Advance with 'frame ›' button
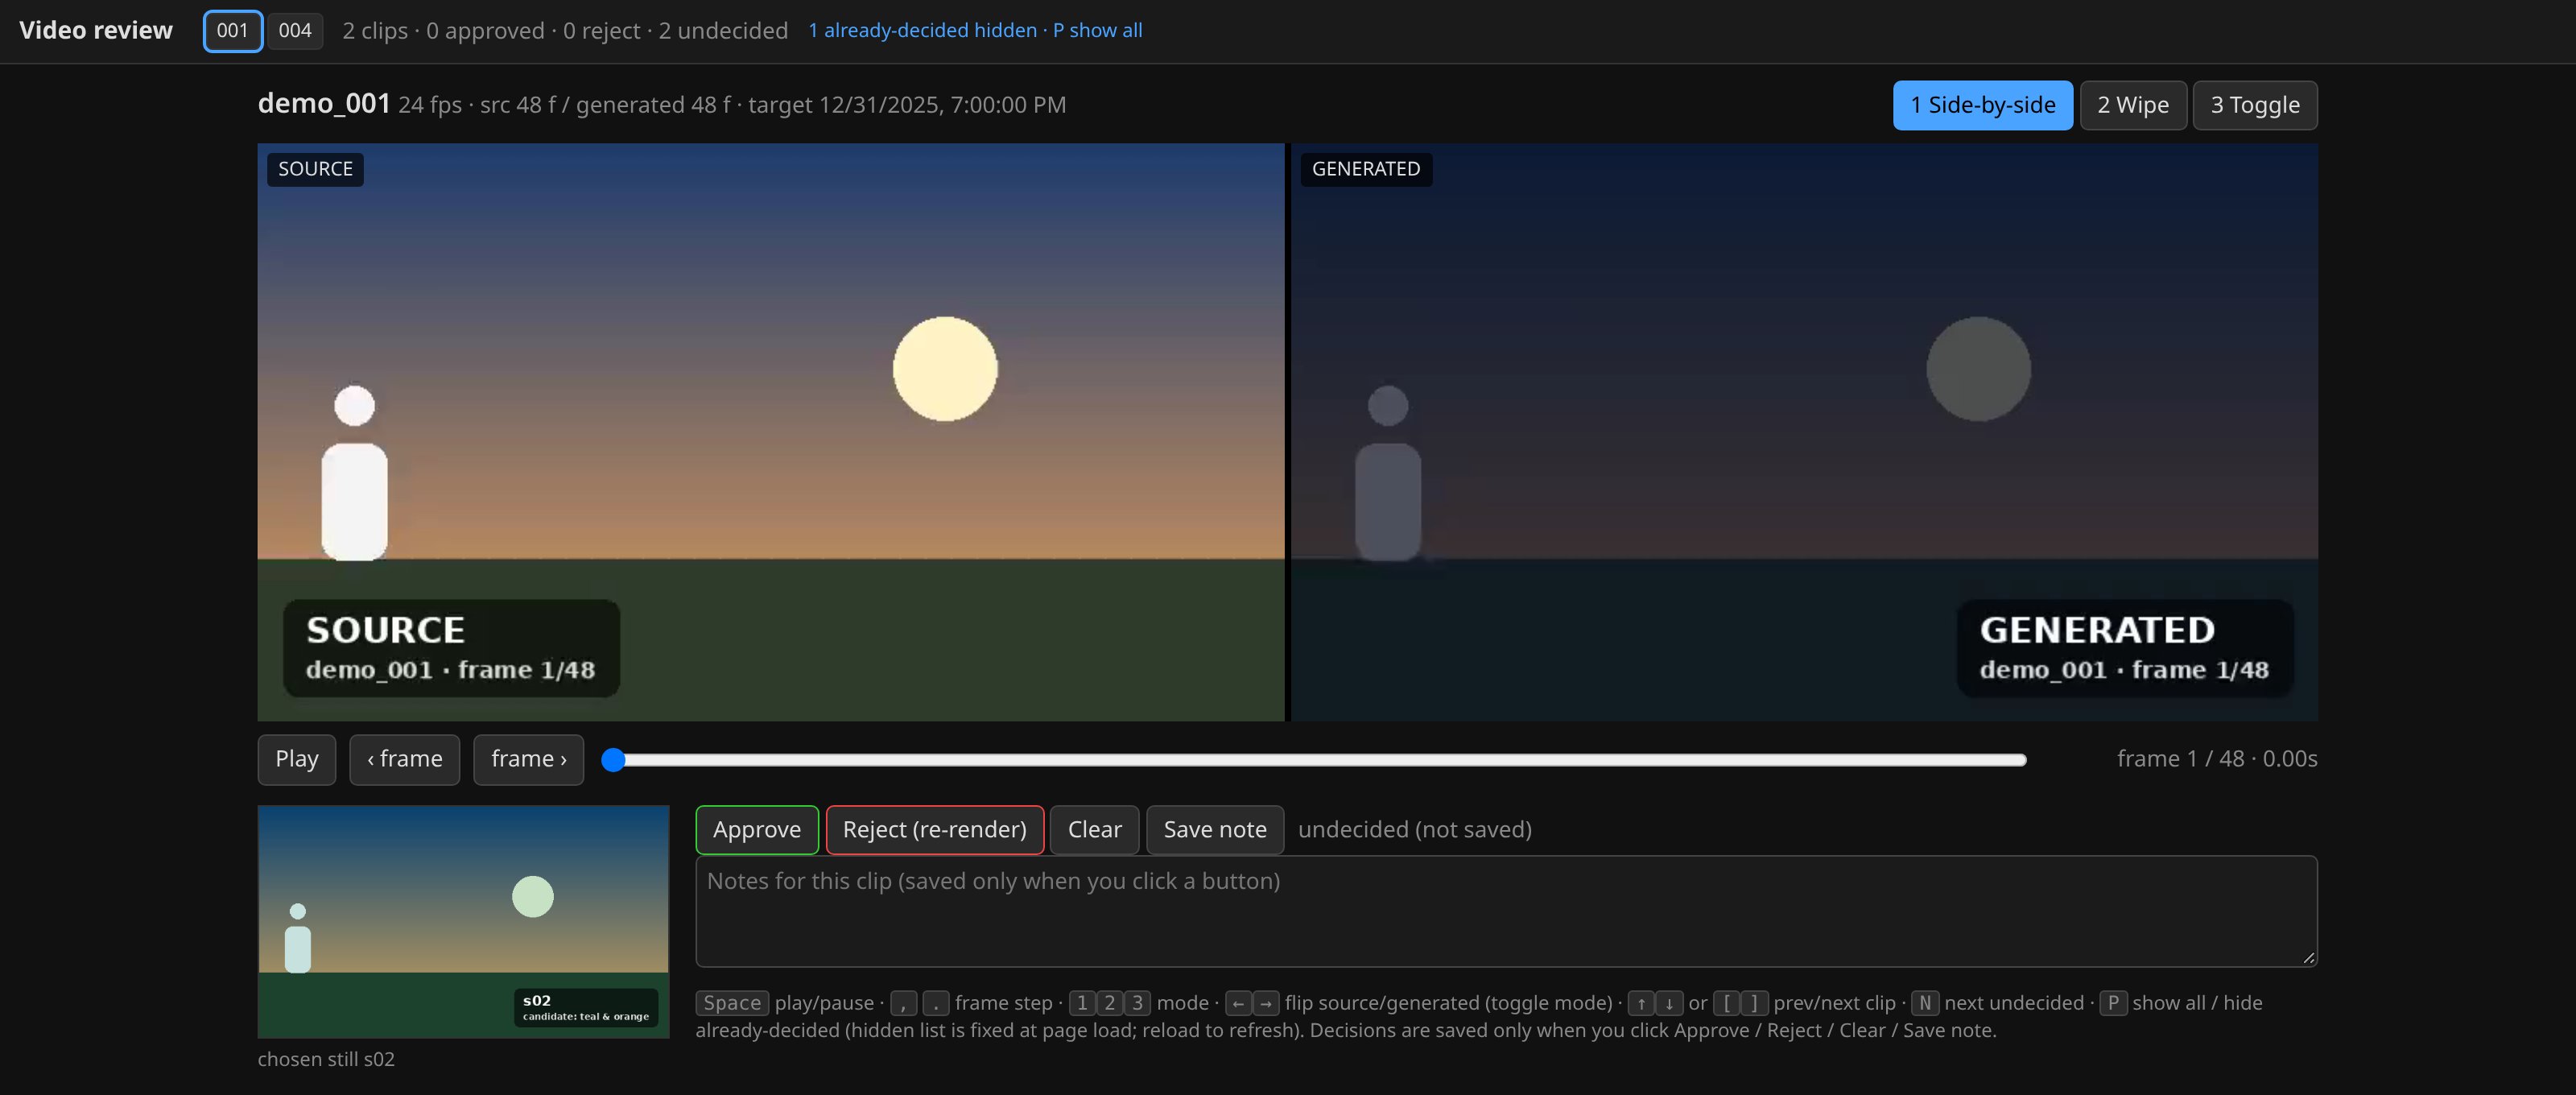 coord(528,759)
